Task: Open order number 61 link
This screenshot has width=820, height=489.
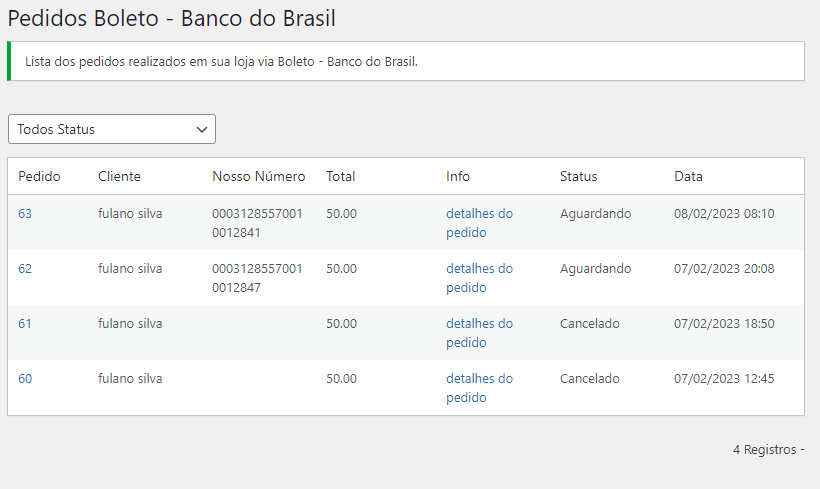Action: [25, 323]
